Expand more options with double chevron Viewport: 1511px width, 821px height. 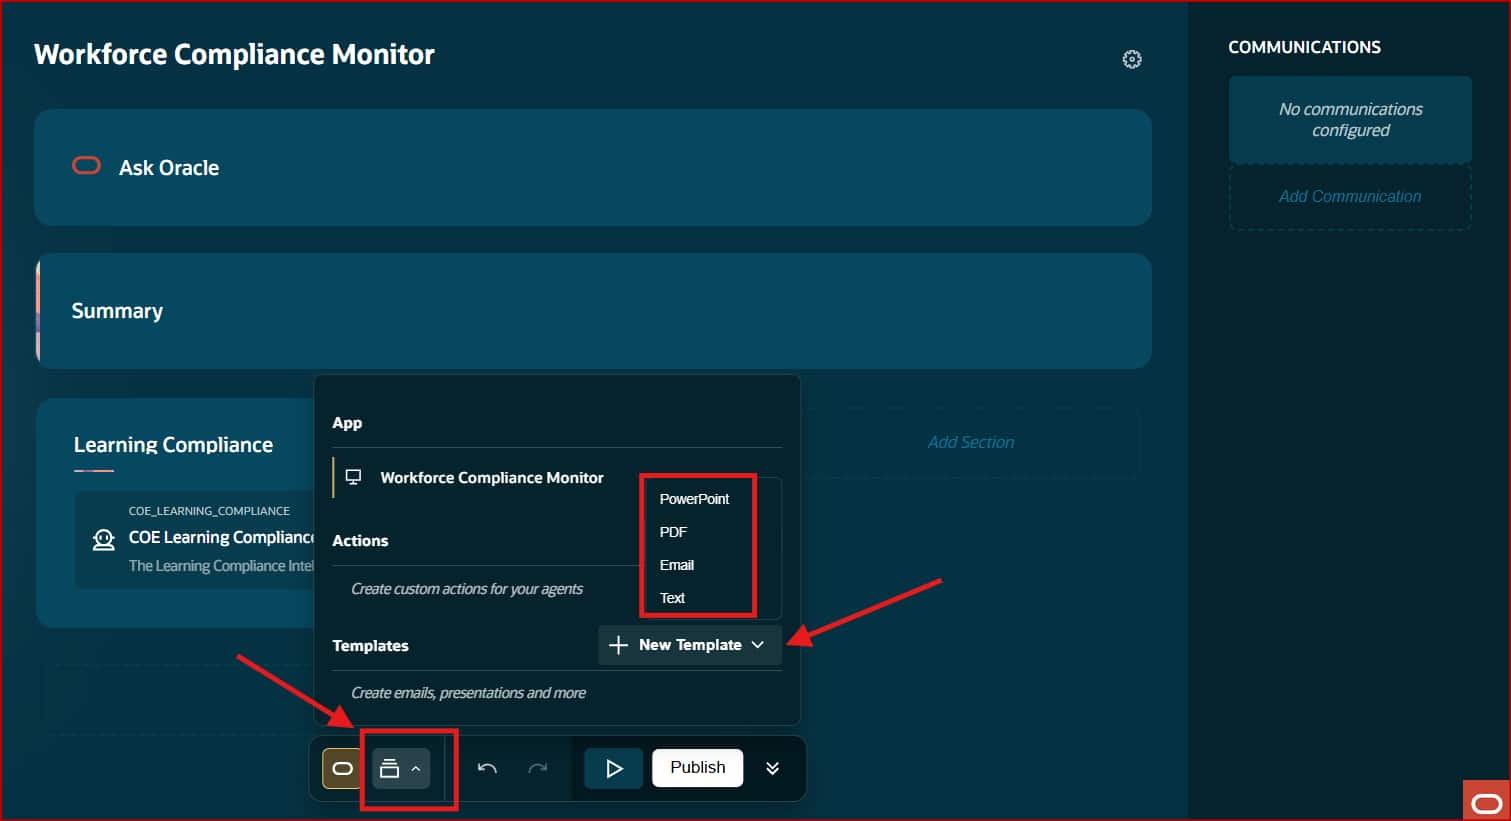772,768
